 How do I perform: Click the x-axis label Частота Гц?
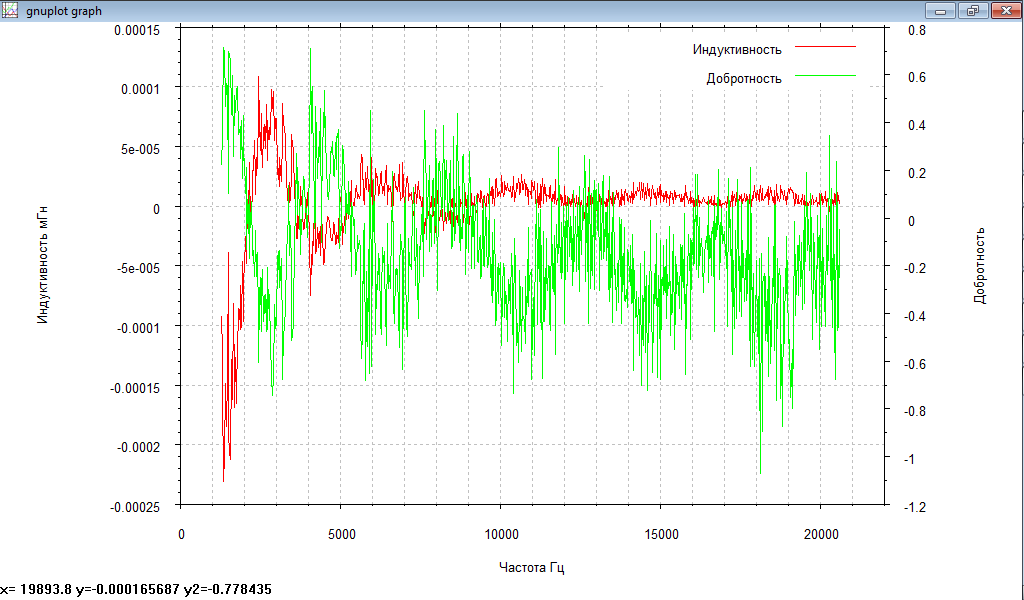(x=532, y=567)
